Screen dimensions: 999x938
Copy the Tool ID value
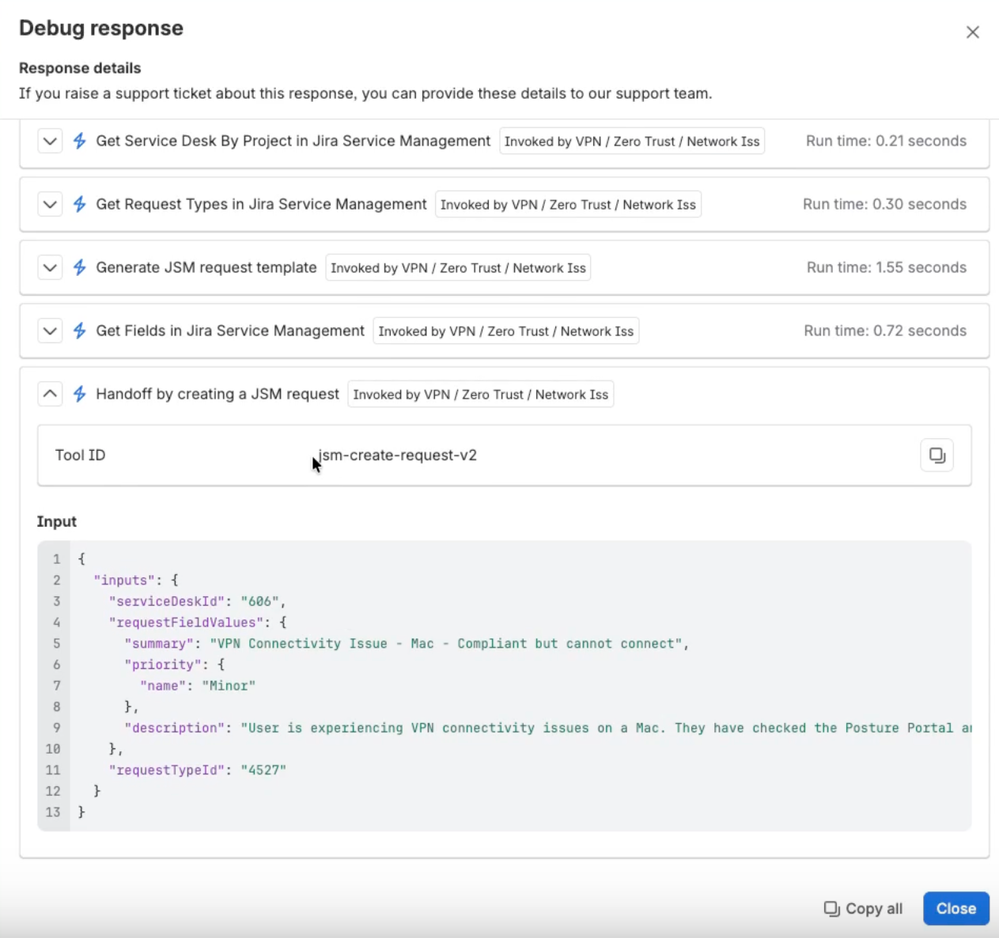pos(937,455)
